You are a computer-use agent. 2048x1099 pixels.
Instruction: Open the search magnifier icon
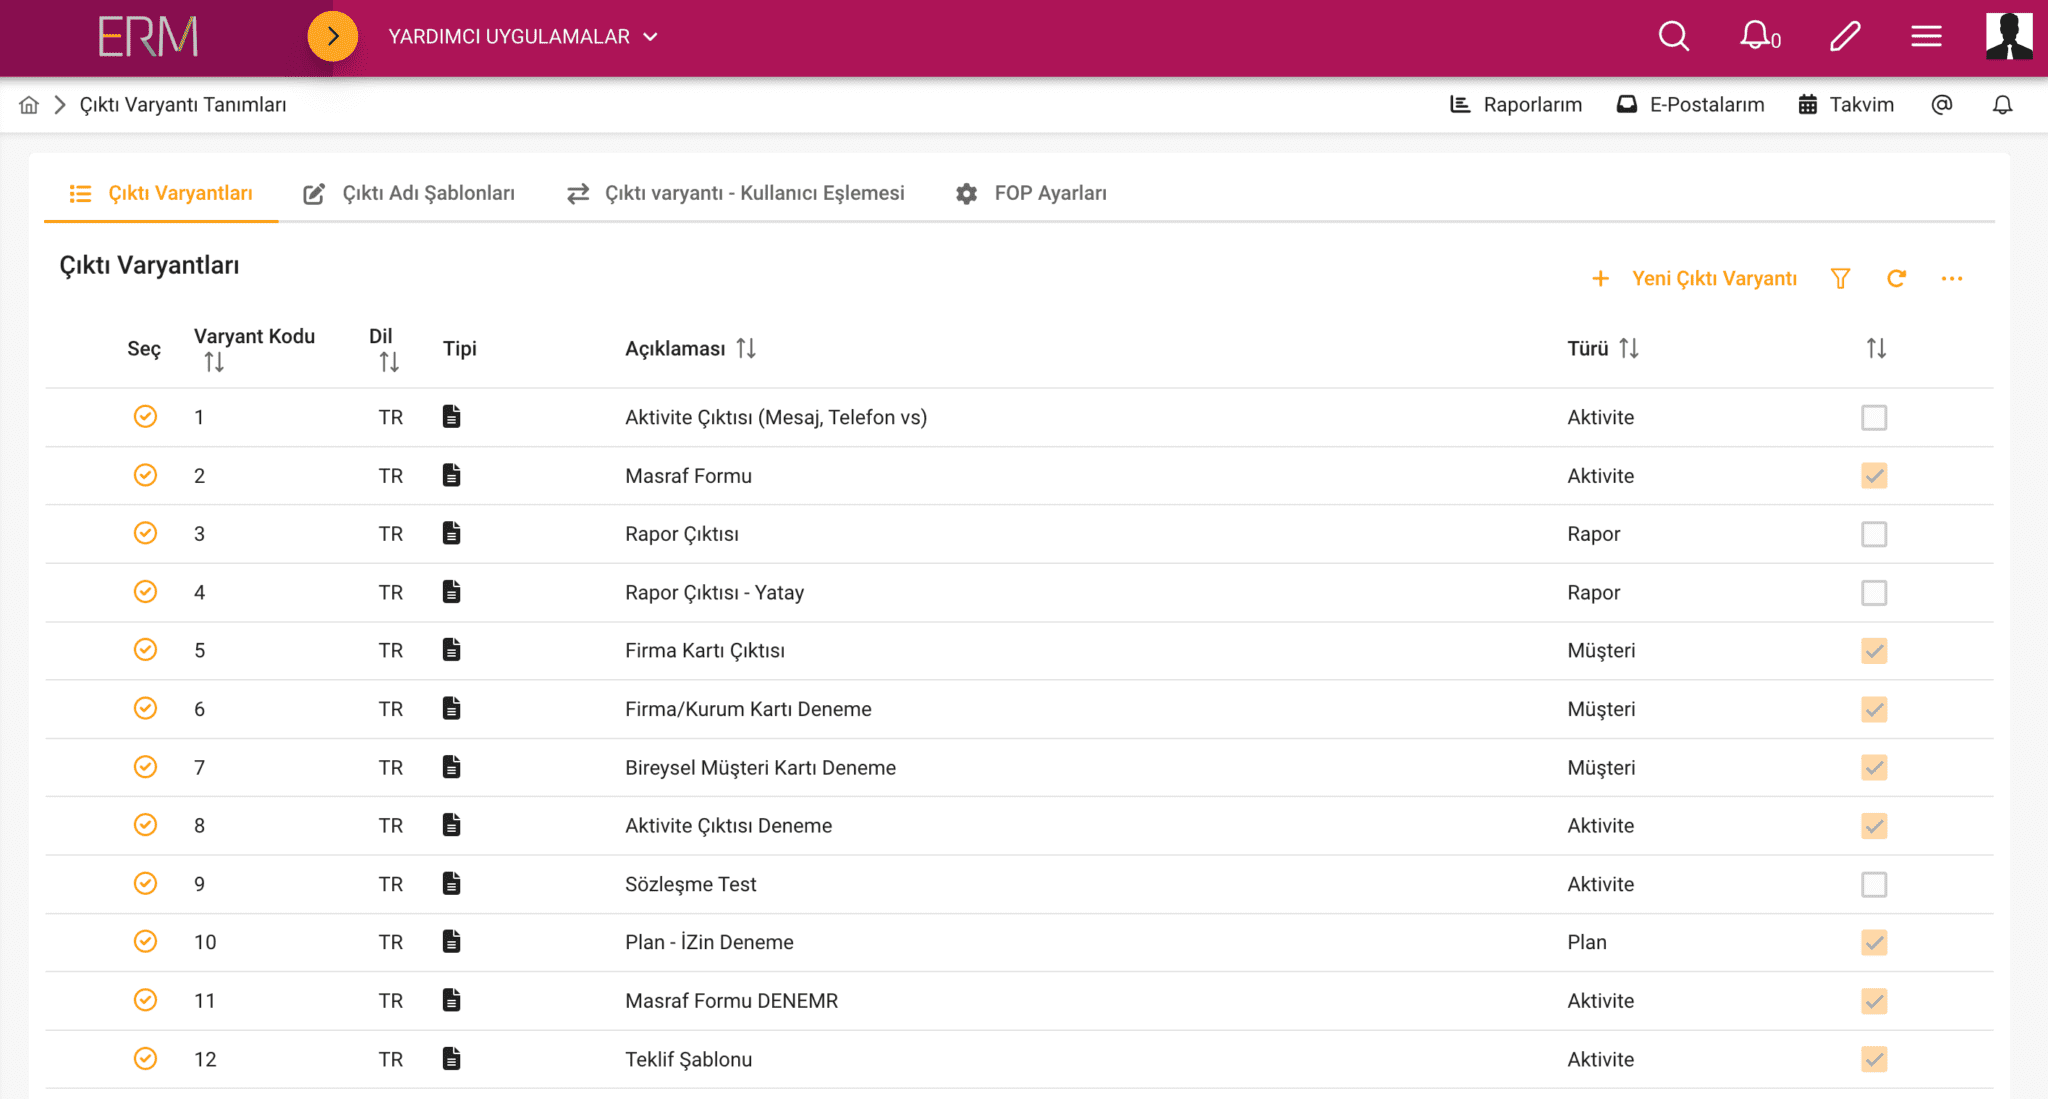click(x=1673, y=37)
